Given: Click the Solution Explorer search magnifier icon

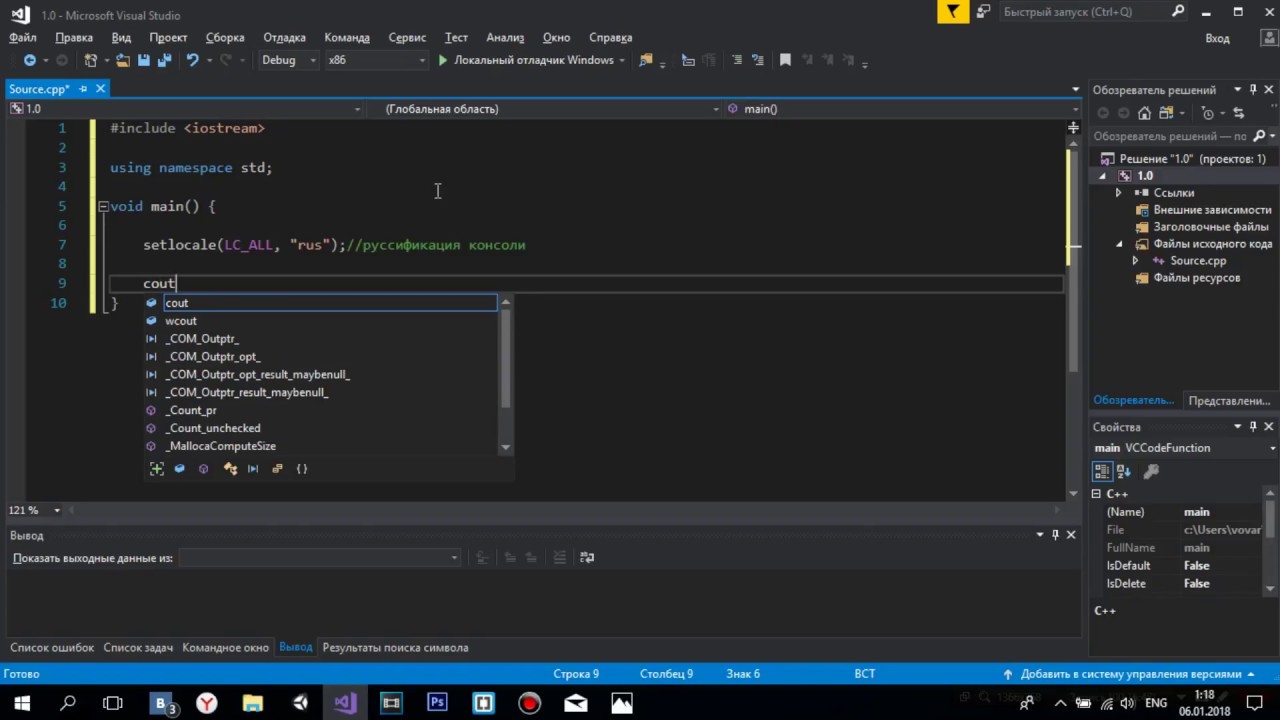Looking at the screenshot, I should tap(1260, 136).
